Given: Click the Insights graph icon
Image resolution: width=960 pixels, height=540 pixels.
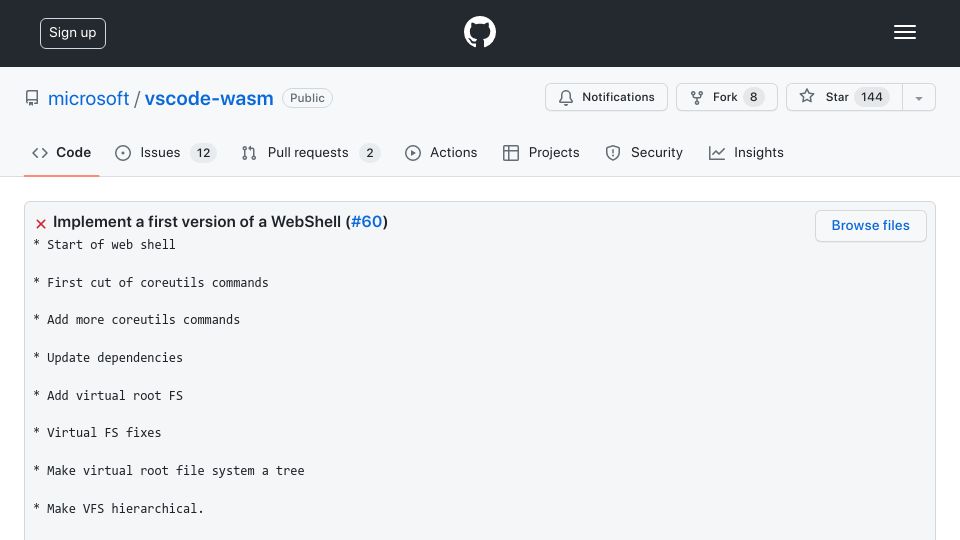Looking at the screenshot, I should click(716, 153).
